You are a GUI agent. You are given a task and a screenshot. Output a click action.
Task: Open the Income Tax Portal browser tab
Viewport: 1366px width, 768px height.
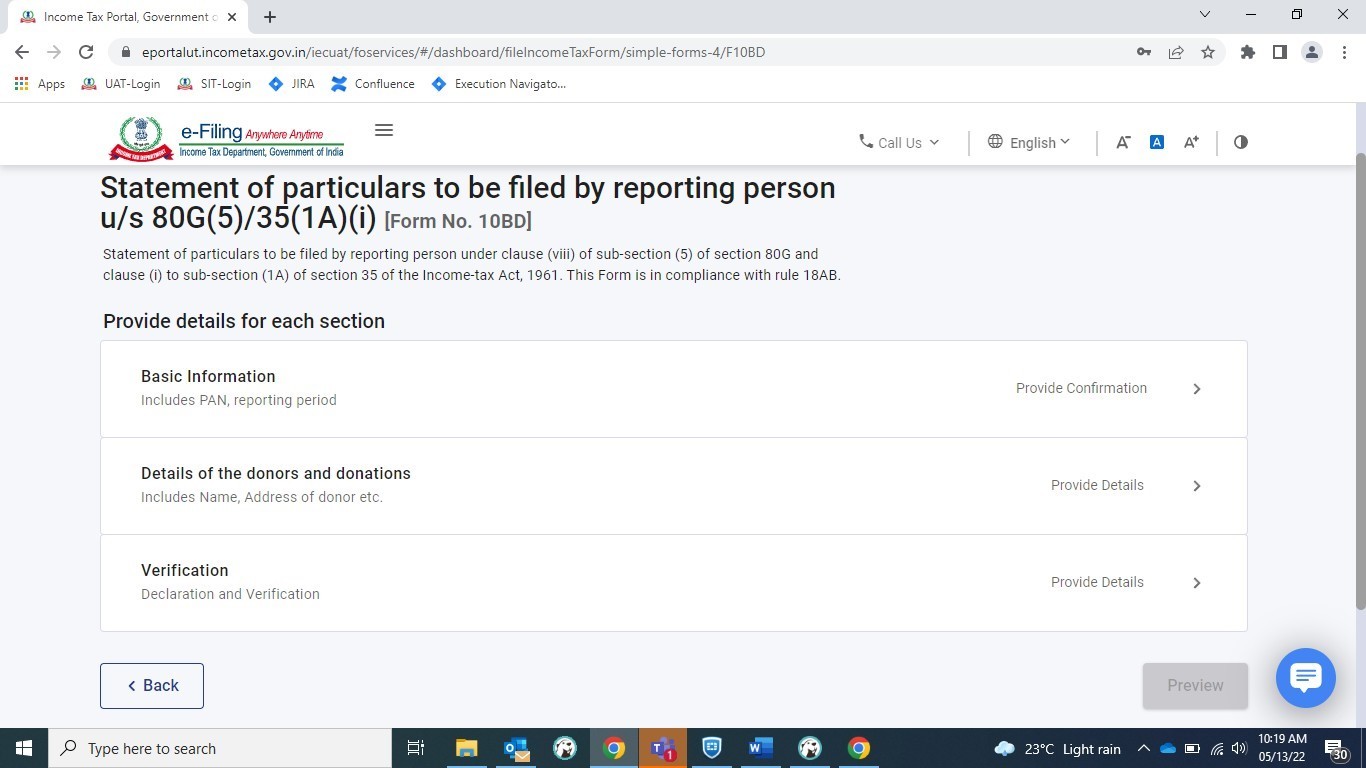[120, 17]
